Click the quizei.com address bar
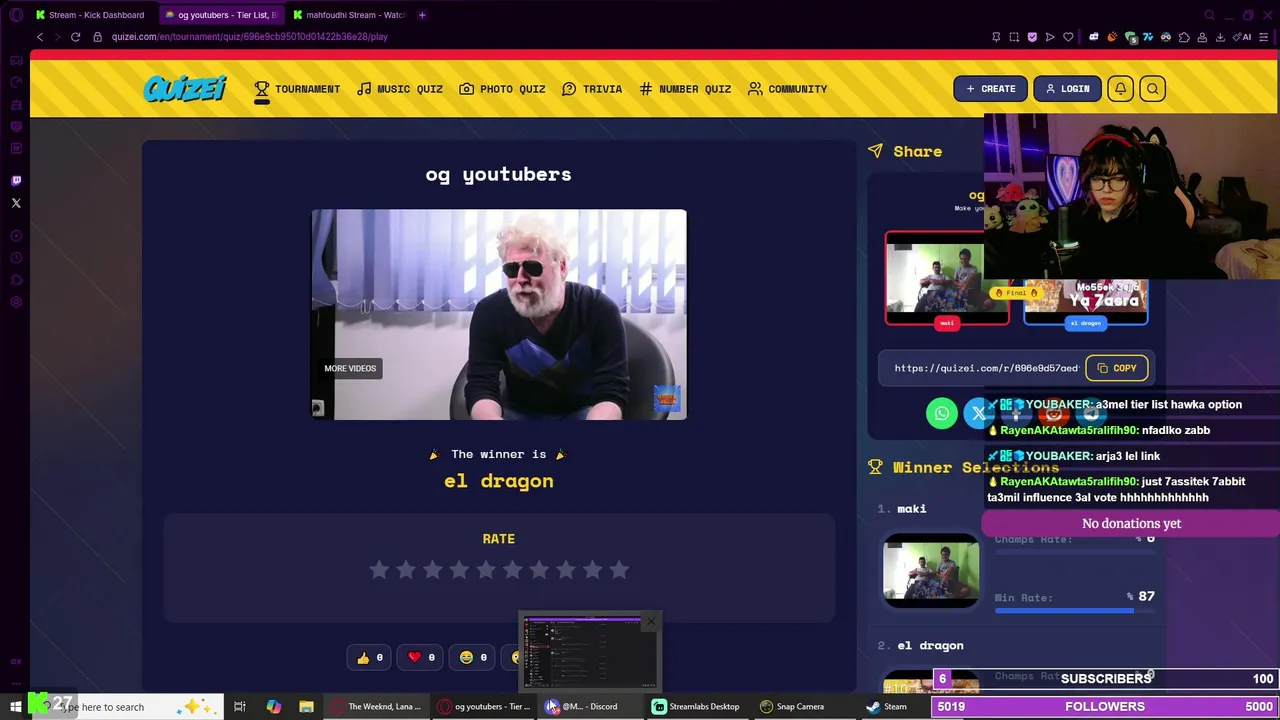Viewport: 1280px width, 720px height. point(250,37)
